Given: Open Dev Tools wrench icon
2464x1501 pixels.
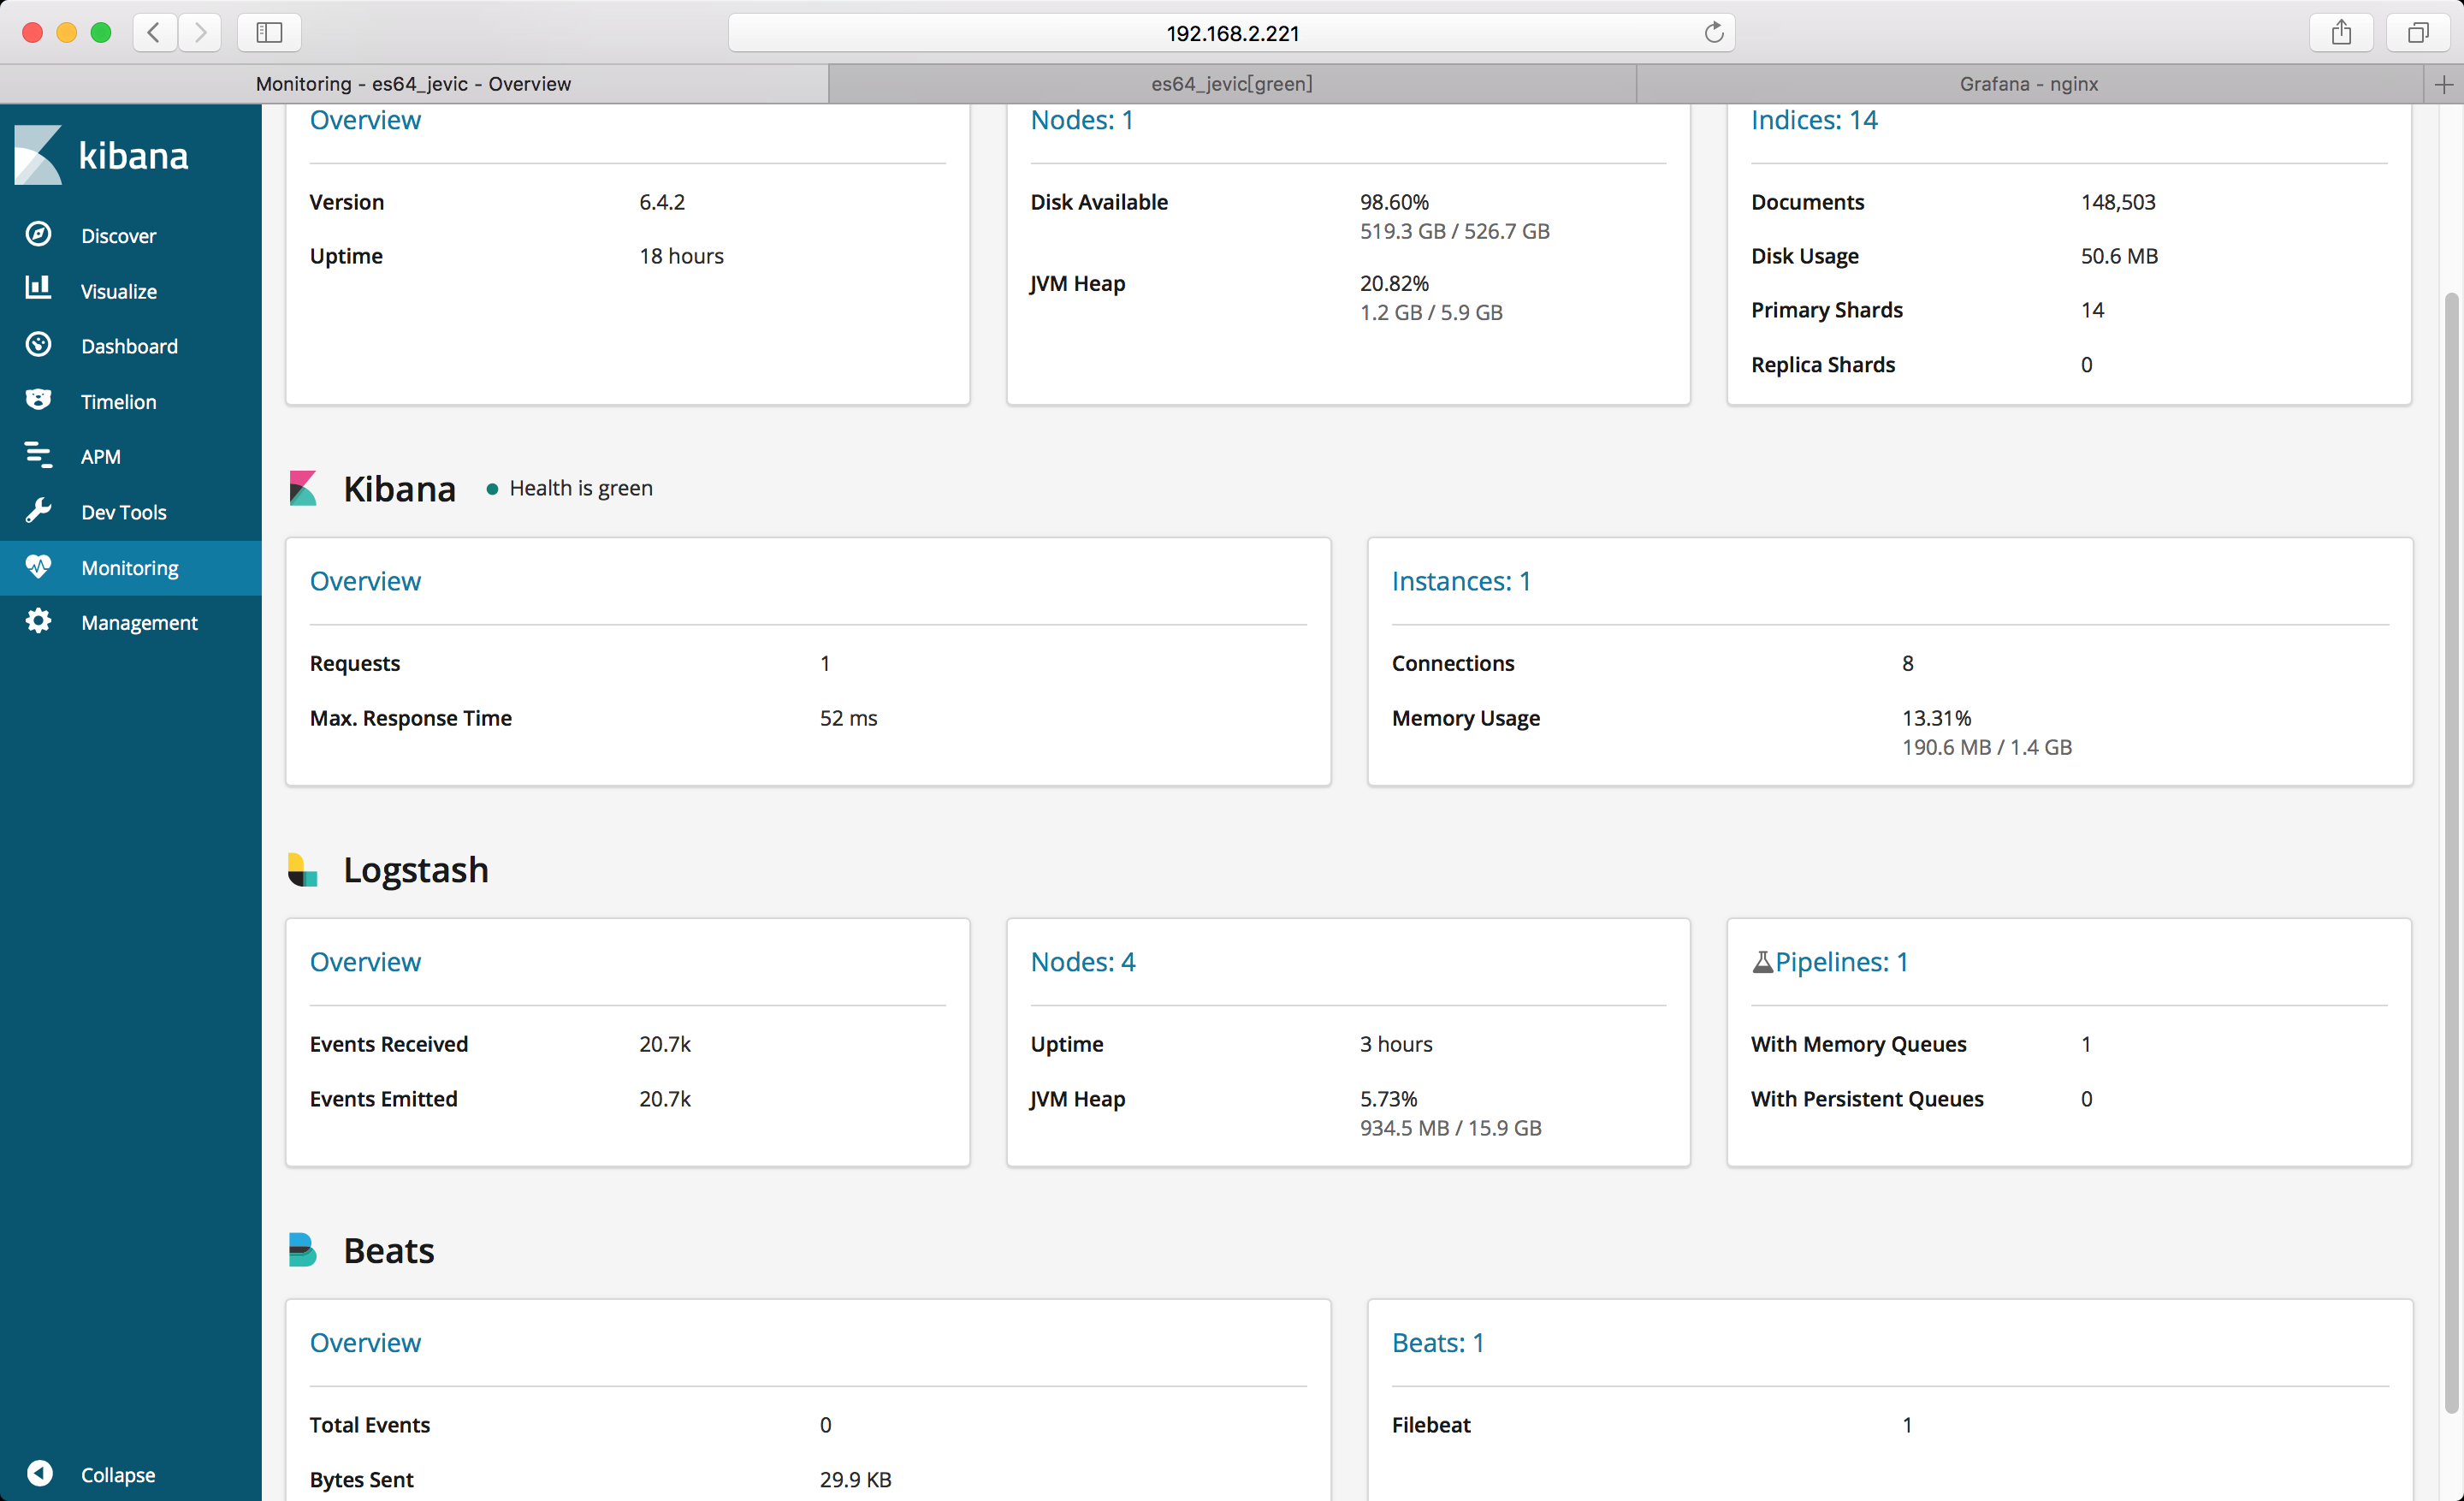Looking at the screenshot, I should 38,511.
